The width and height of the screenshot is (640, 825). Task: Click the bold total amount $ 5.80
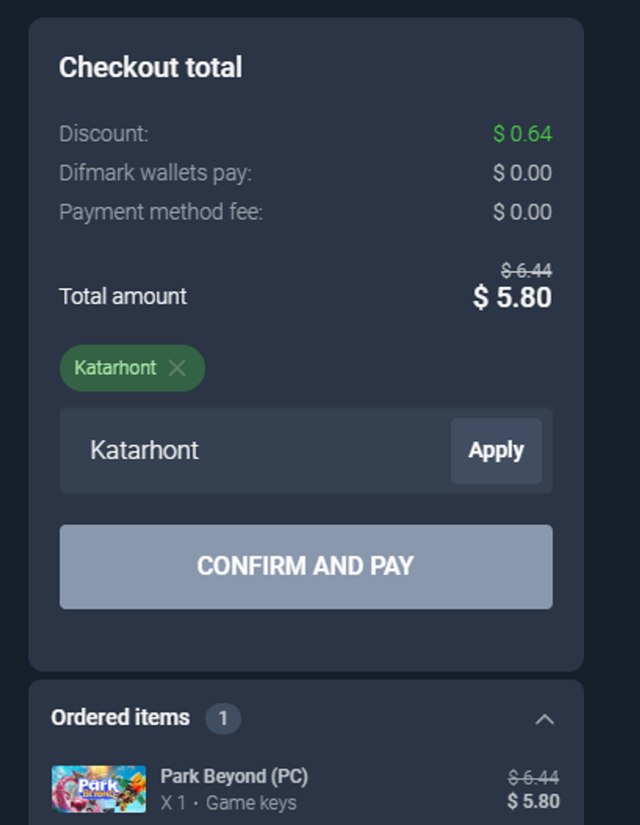point(512,297)
